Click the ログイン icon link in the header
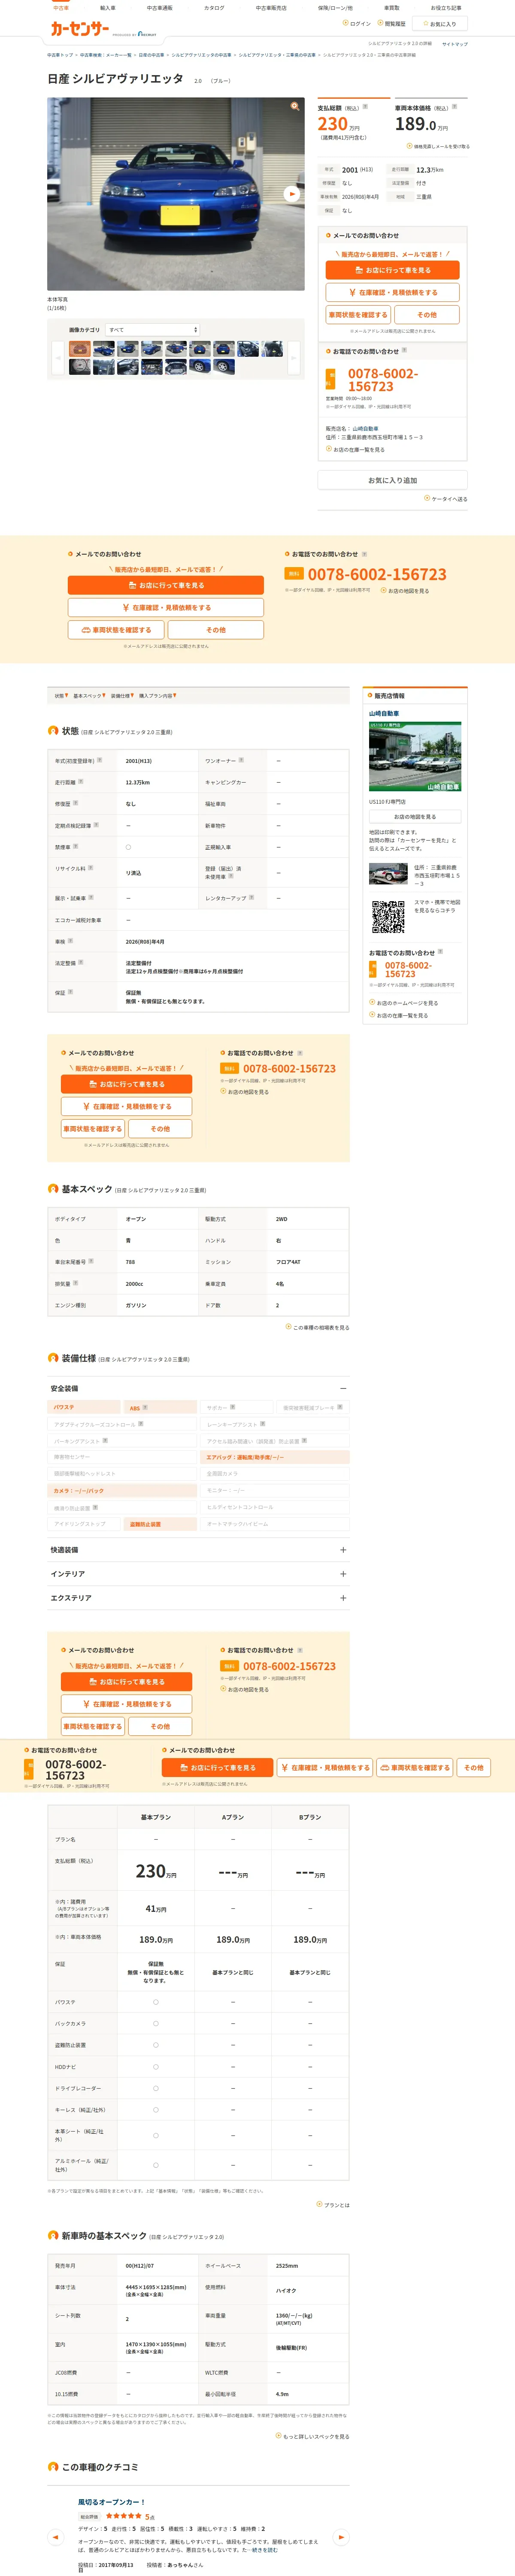The image size is (515, 2576). pos(357,23)
